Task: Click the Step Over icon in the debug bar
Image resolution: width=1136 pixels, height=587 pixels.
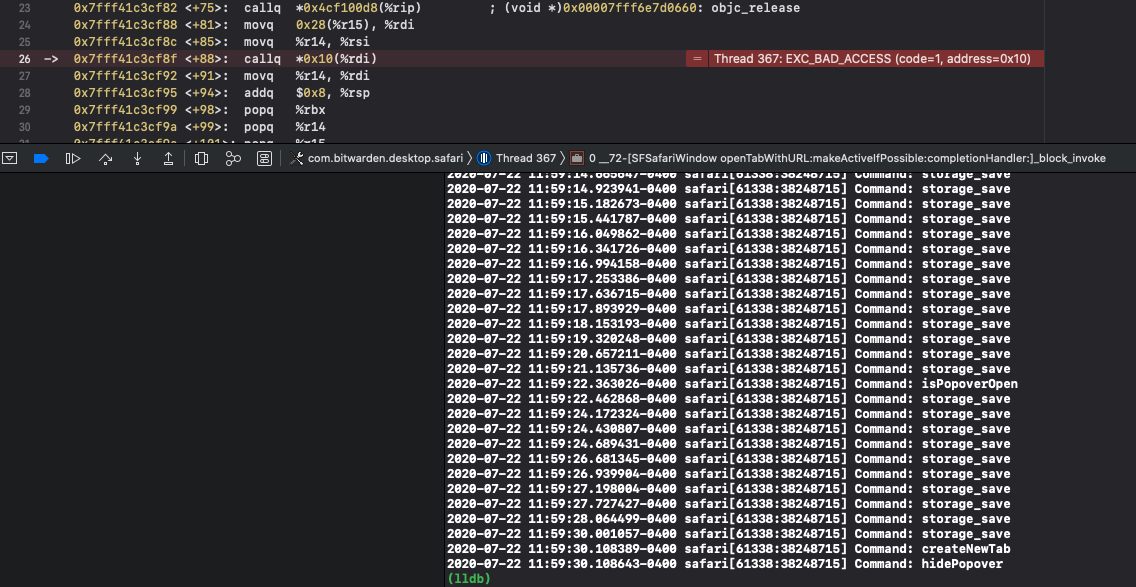Action: (105, 158)
